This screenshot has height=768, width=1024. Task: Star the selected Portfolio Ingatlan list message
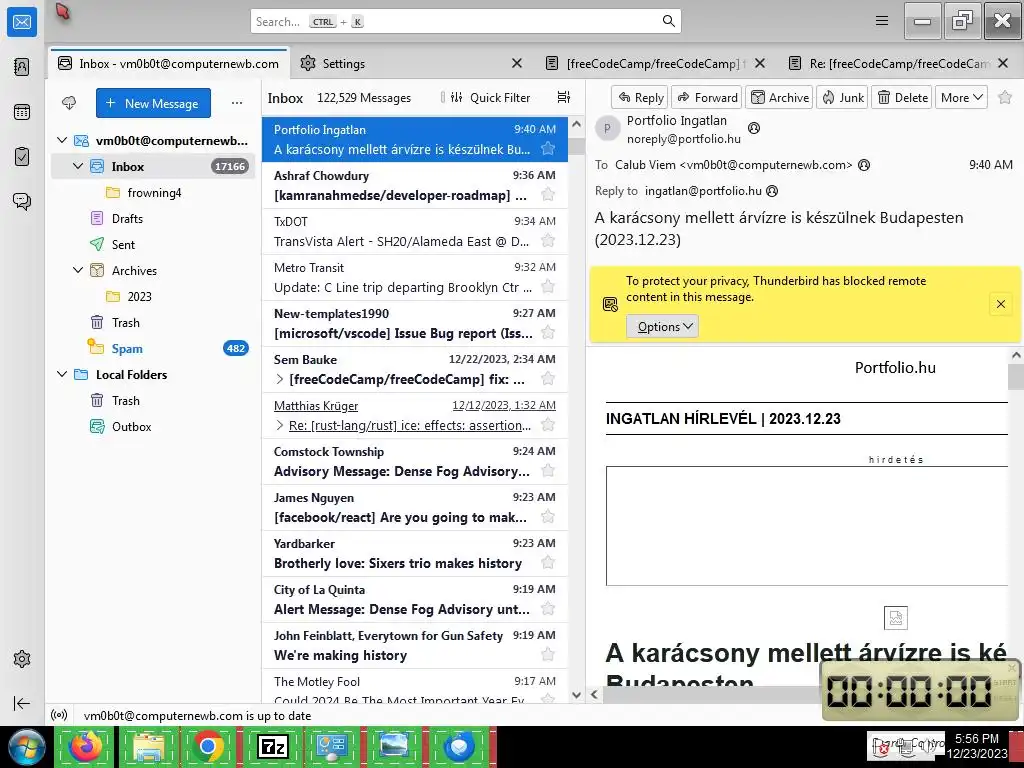point(548,149)
